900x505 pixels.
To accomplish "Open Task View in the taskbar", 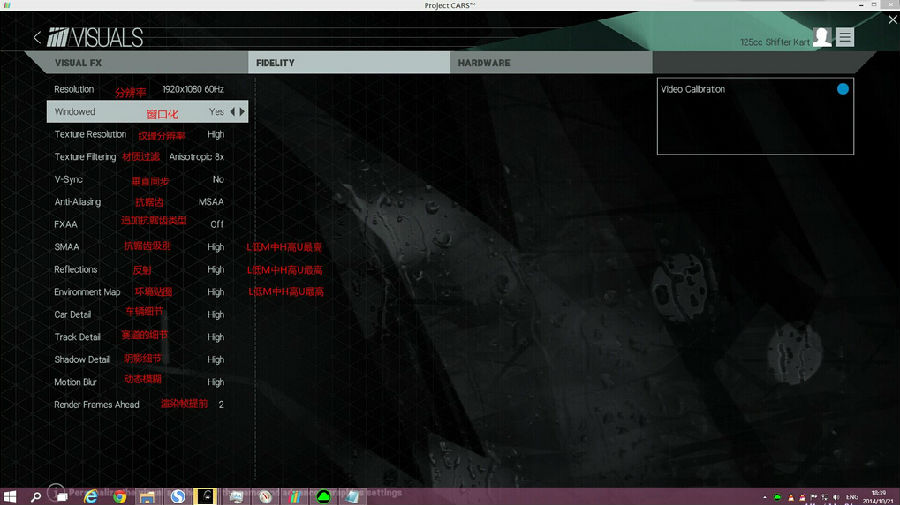I will [x=60, y=496].
